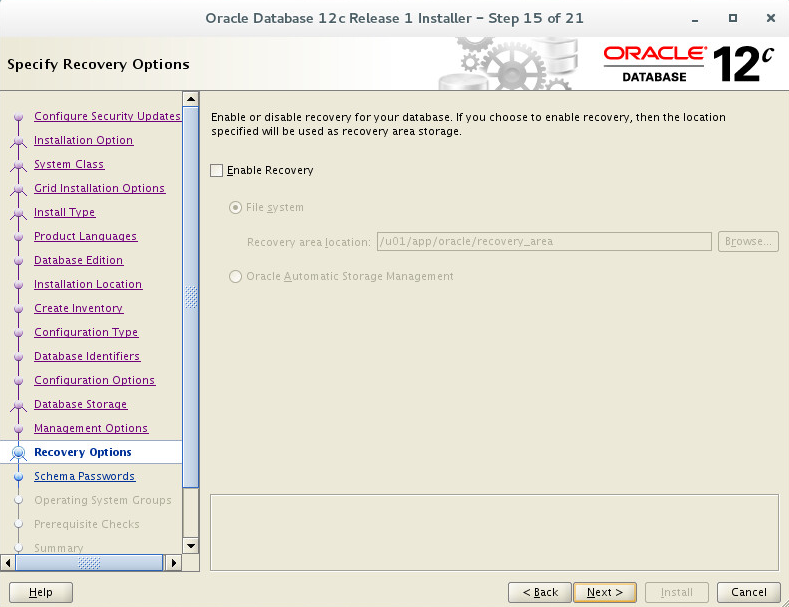Click the step bullet beside Installation Location
Image resolution: width=789 pixels, height=607 pixels.
[19, 285]
